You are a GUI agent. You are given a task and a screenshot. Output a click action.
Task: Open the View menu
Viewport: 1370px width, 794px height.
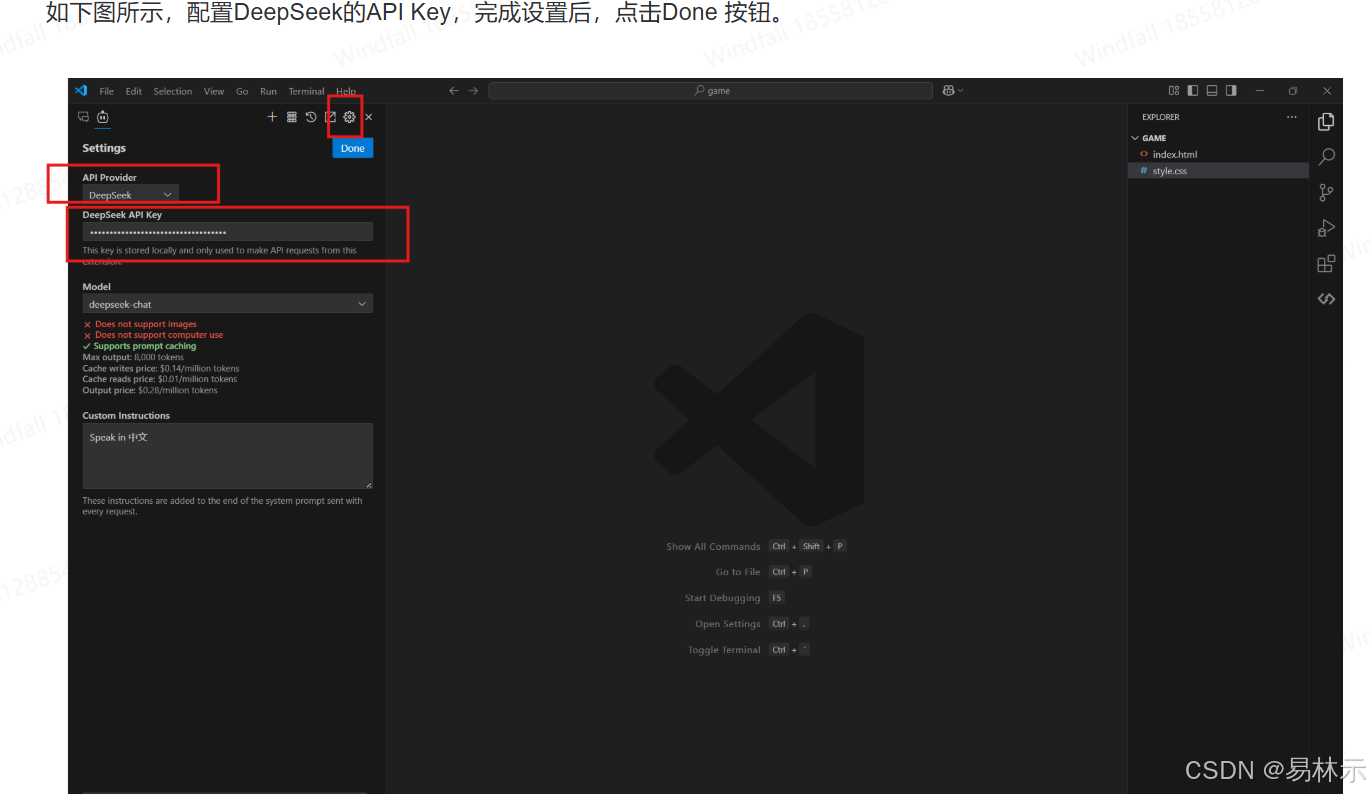pos(214,91)
